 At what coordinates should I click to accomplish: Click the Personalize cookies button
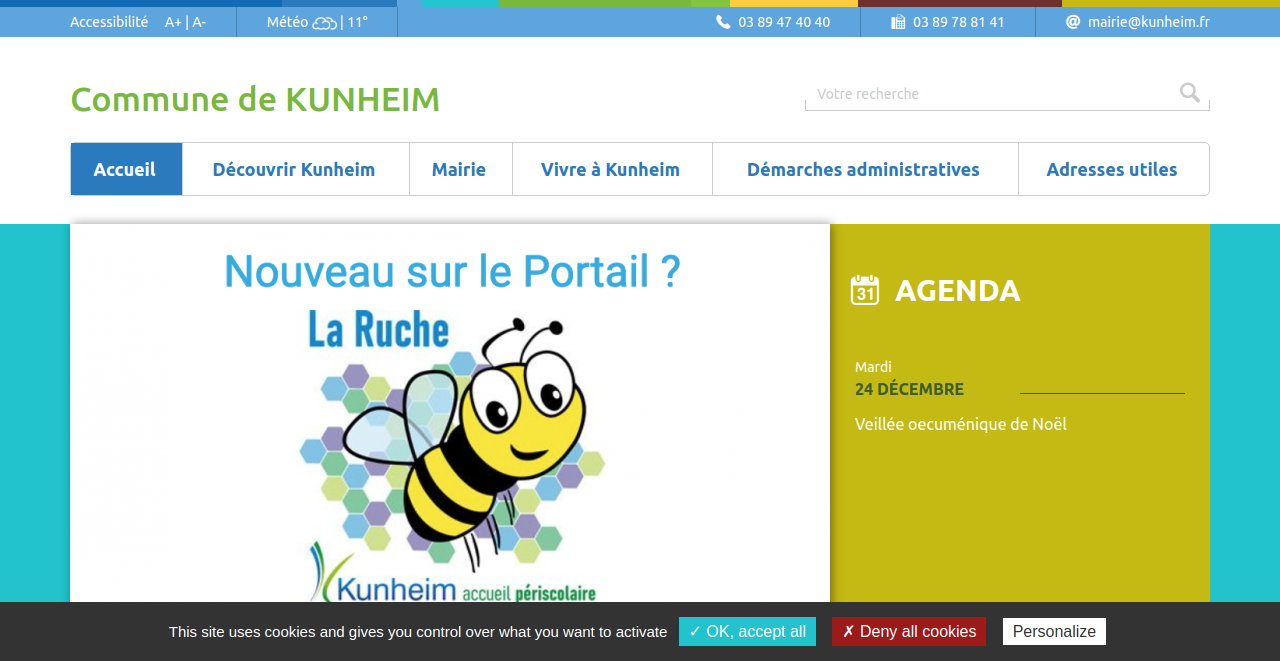[x=1054, y=632]
